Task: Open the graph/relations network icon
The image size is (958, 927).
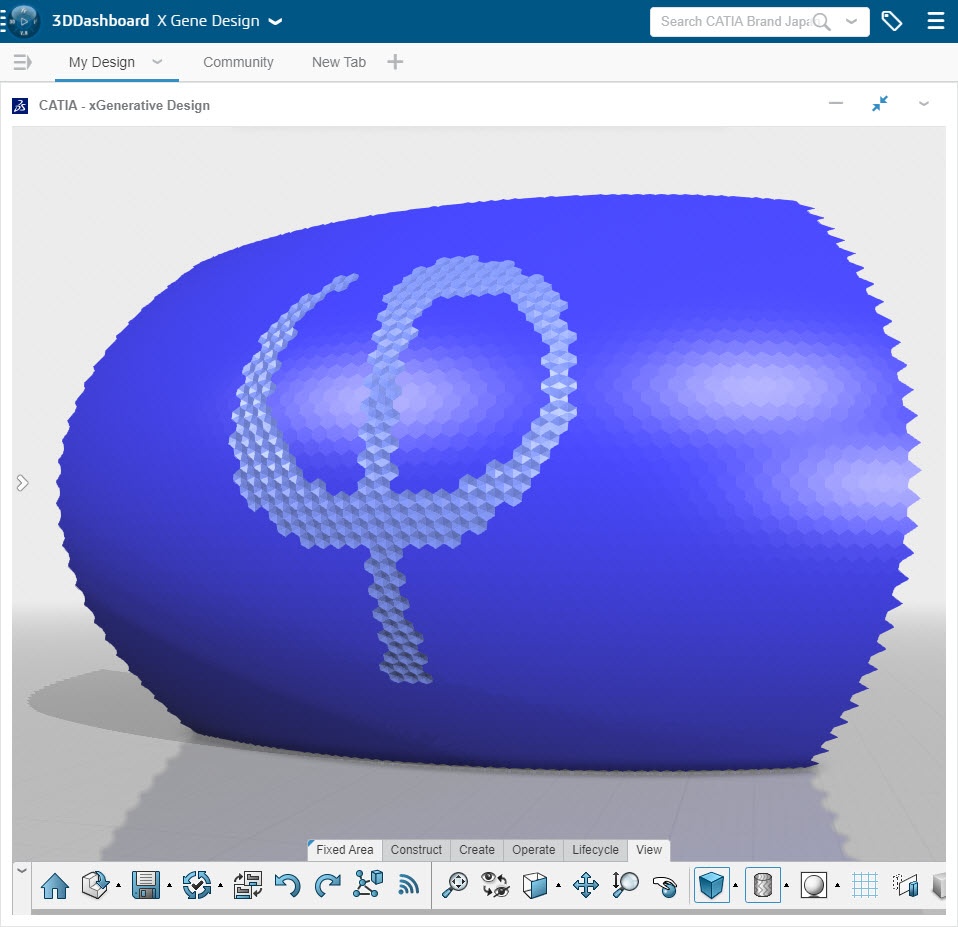Action: click(x=368, y=884)
